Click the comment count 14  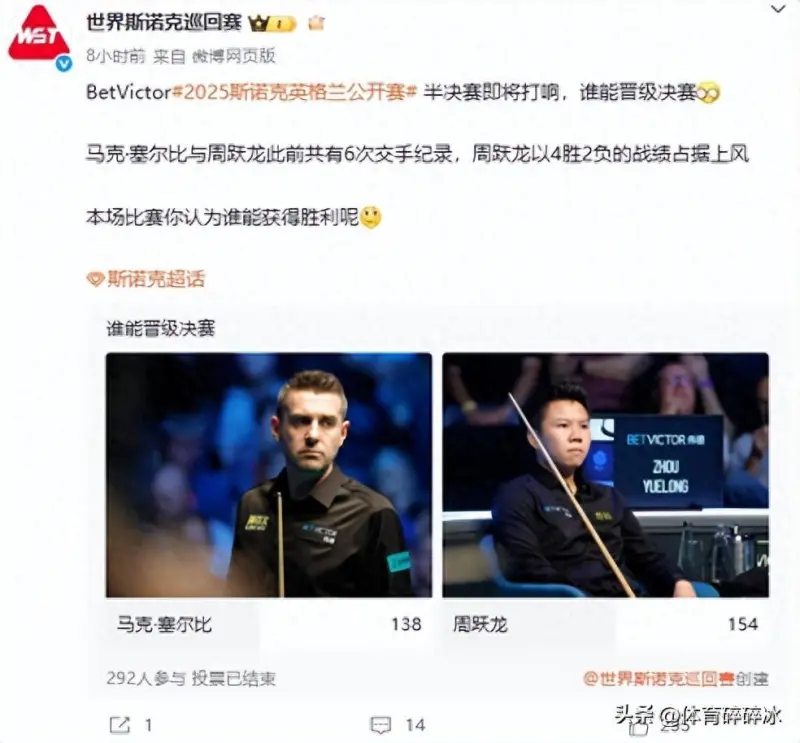[415, 725]
